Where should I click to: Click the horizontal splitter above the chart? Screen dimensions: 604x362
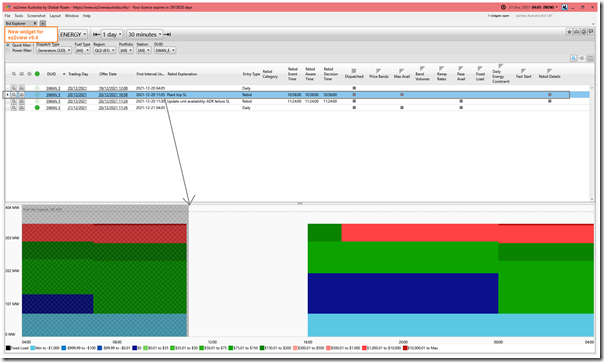(x=299, y=203)
